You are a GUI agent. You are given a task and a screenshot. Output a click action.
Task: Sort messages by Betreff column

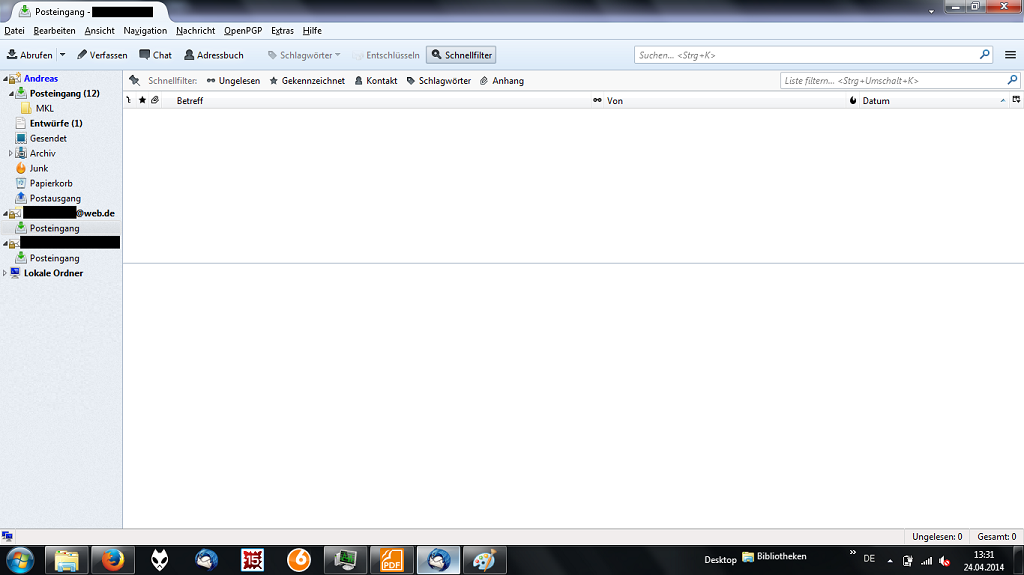pyautogui.click(x=189, y=101)
